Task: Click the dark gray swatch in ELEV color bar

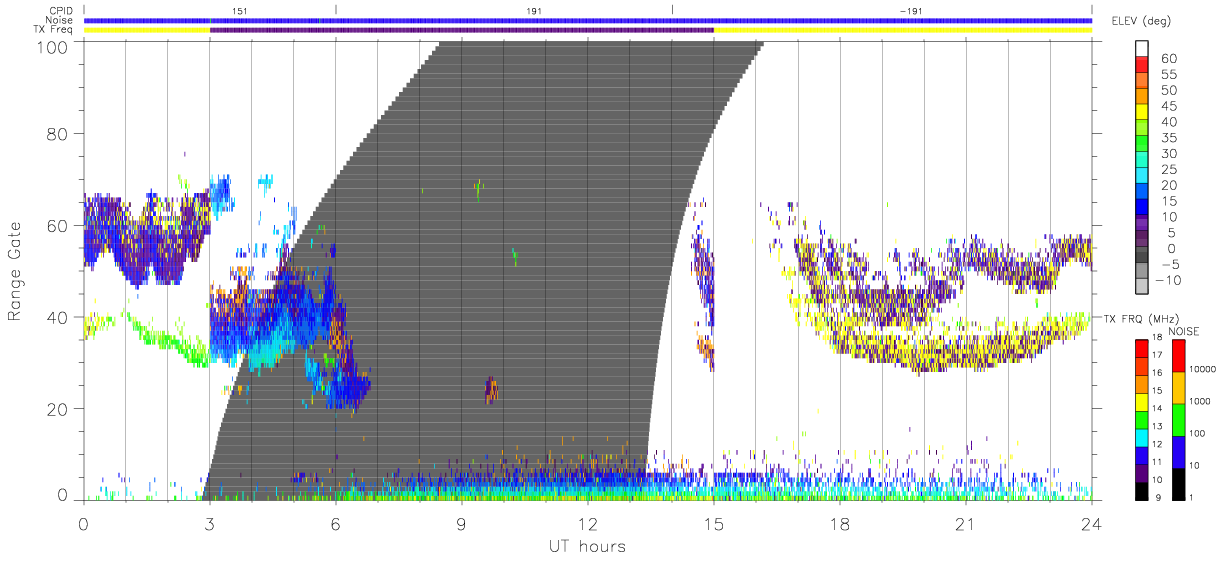Action: (1144, 256)
